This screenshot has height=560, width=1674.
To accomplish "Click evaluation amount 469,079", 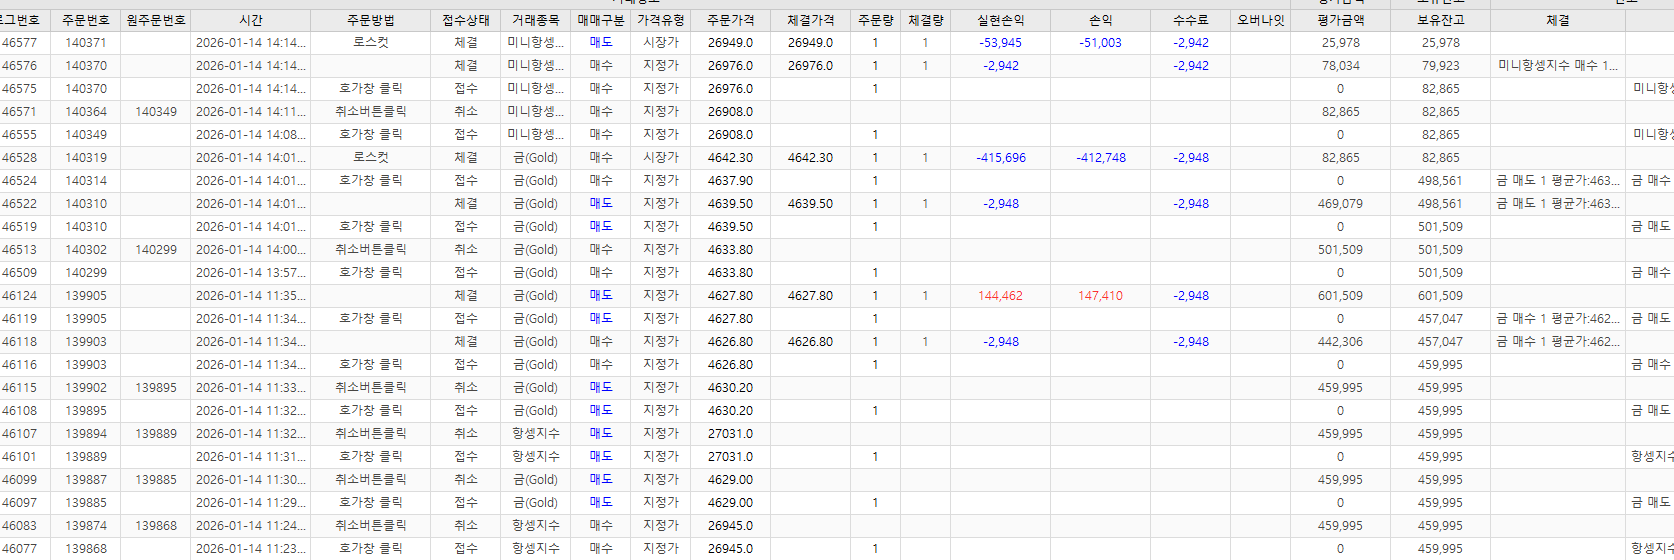I will pyautogui.click(x=1341, y=204).
